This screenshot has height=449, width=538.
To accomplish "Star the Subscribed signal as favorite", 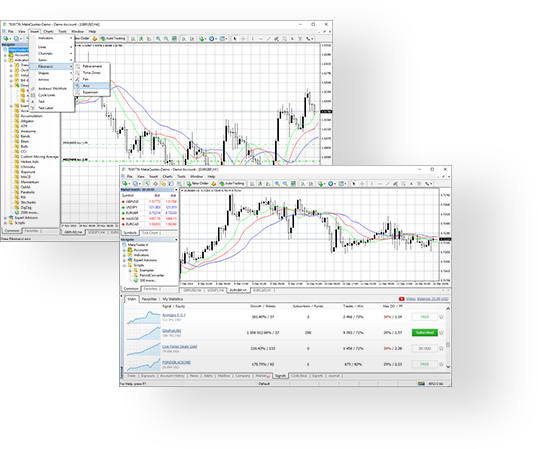I will coord(441,332).
